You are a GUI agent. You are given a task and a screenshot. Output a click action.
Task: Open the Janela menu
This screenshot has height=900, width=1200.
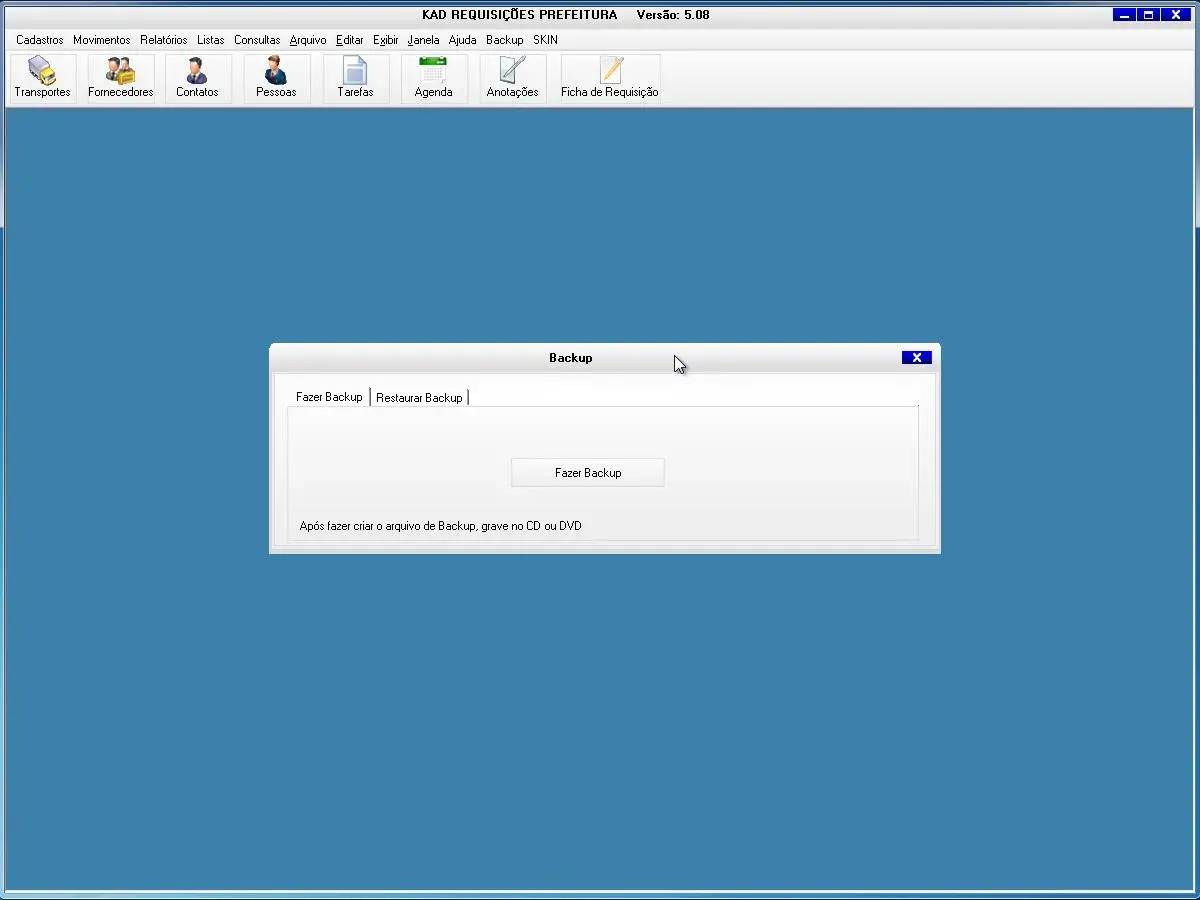coord(424,40)
